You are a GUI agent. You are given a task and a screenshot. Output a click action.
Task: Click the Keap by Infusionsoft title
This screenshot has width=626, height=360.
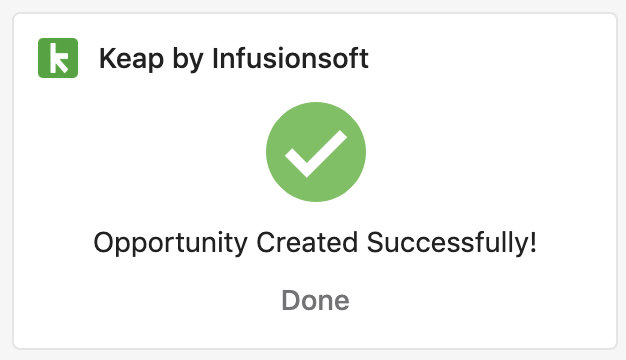click(x=234, y=59)
